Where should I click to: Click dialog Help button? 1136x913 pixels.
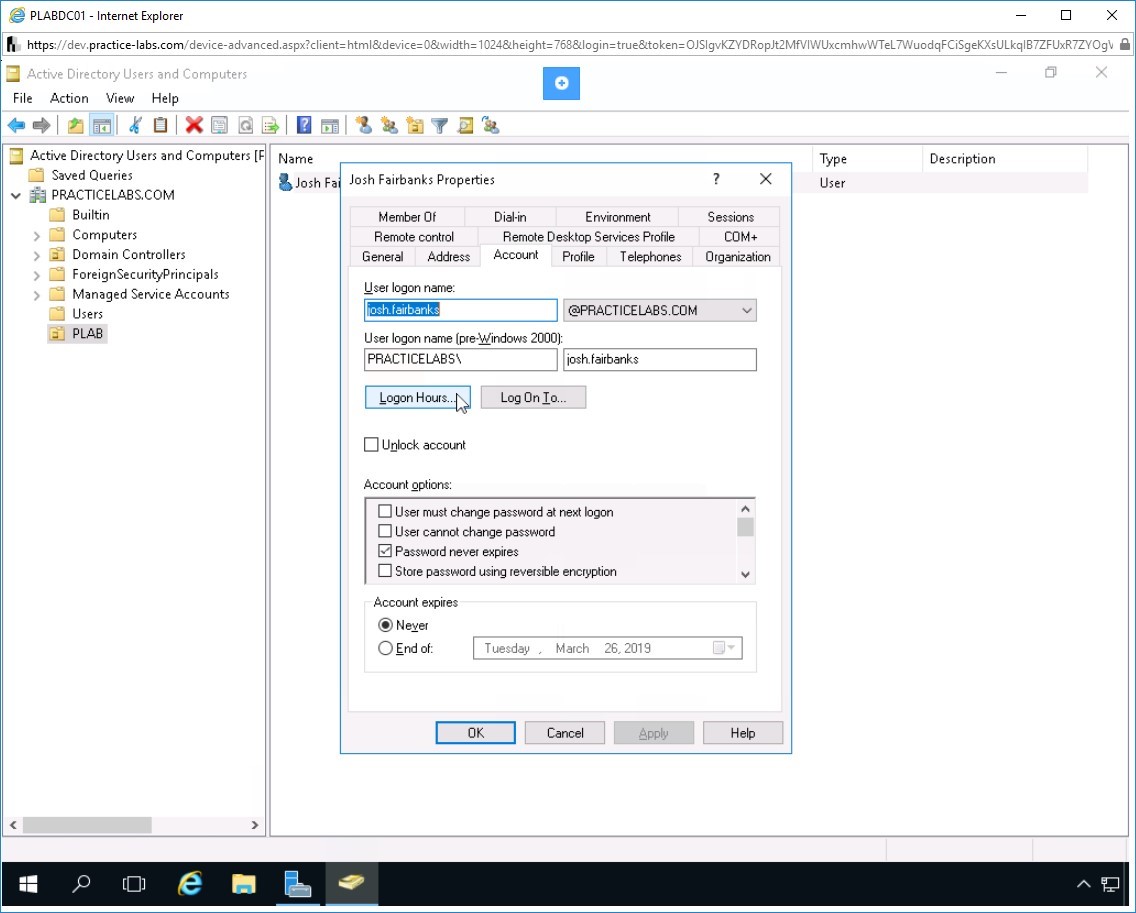tap(743, 733)
